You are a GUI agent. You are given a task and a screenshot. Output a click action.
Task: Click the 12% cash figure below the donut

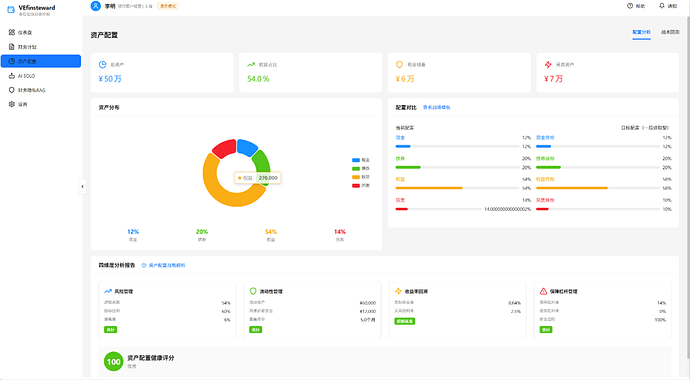pyautogui.click(x=133, y=231)
